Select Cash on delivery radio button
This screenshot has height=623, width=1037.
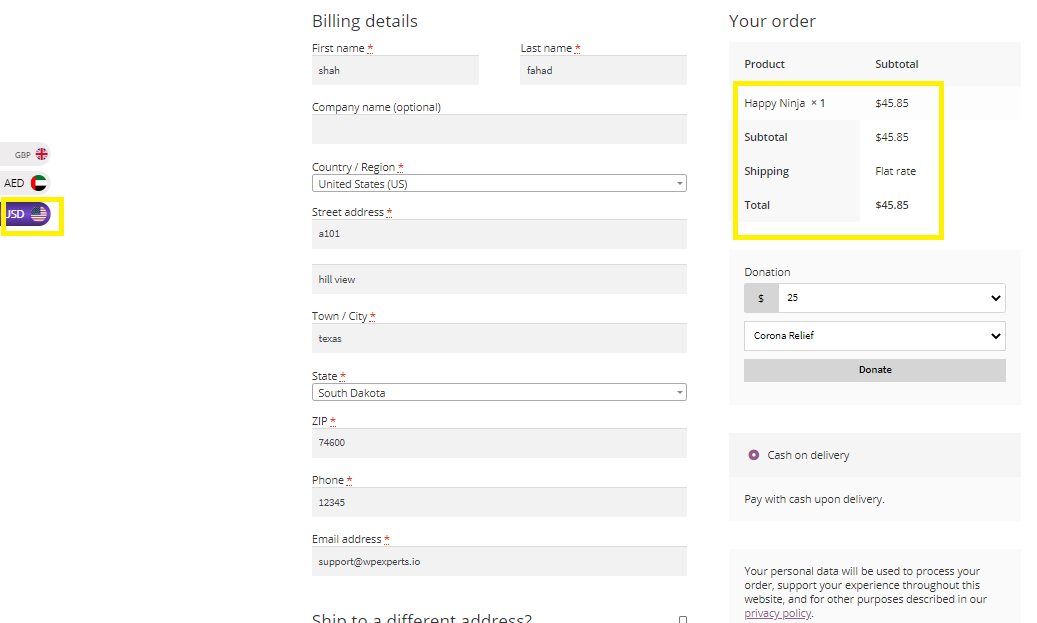click(753, 455)
